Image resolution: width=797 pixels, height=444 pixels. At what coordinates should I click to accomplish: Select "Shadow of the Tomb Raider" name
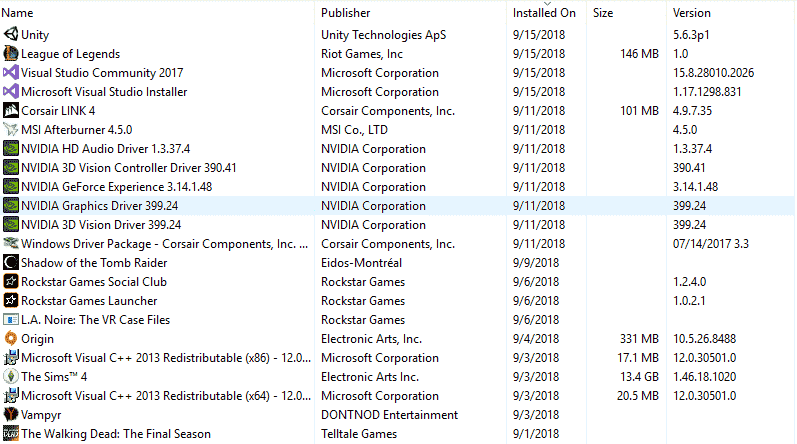[x=94, y=263]
